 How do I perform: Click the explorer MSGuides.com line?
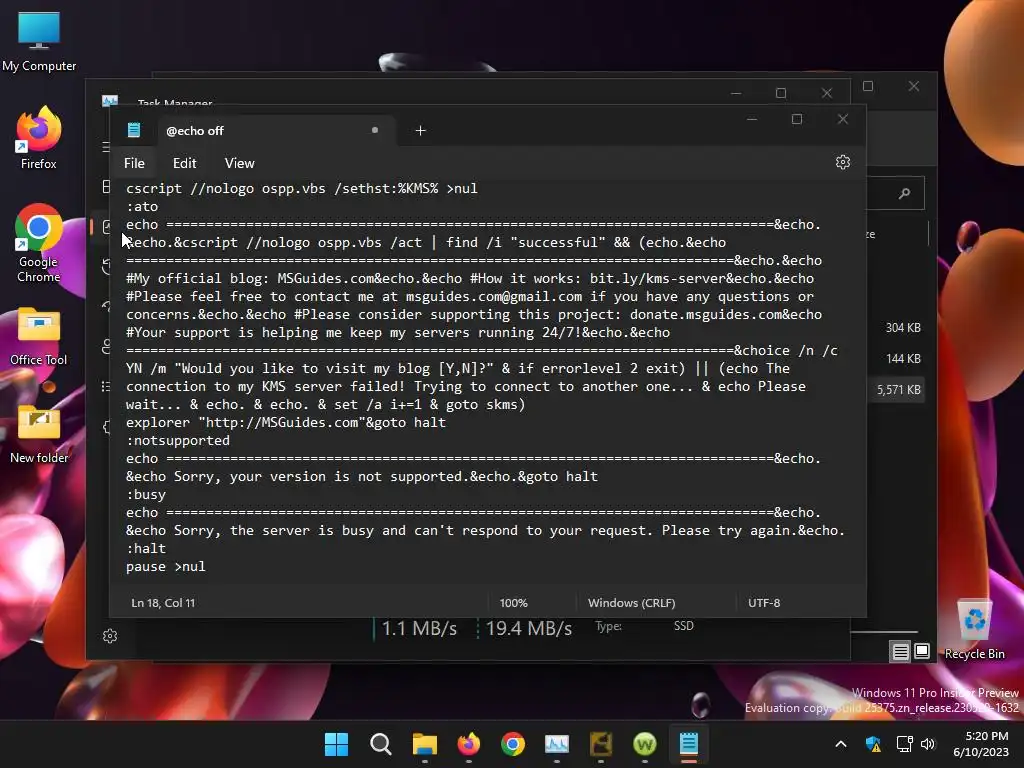tap(285, 423)
